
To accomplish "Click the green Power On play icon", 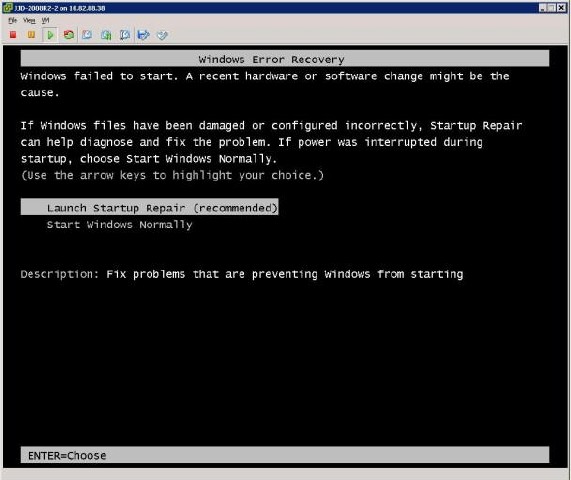I will (50, 35).
